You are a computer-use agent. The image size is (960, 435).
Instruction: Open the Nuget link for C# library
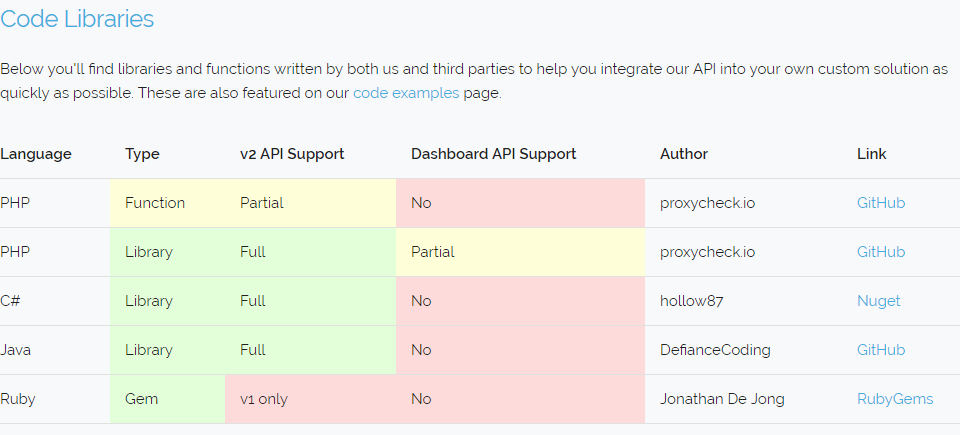[x=878, y=301]
